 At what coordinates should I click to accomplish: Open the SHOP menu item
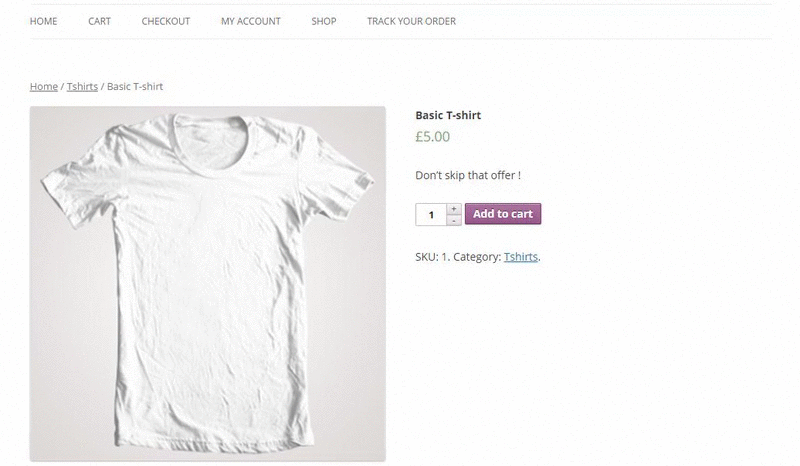point(323,21)
